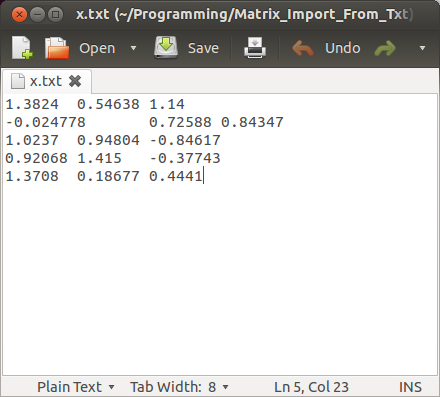
Task: Expand the recent files arrow beside Open
Action: pos(133,48)
